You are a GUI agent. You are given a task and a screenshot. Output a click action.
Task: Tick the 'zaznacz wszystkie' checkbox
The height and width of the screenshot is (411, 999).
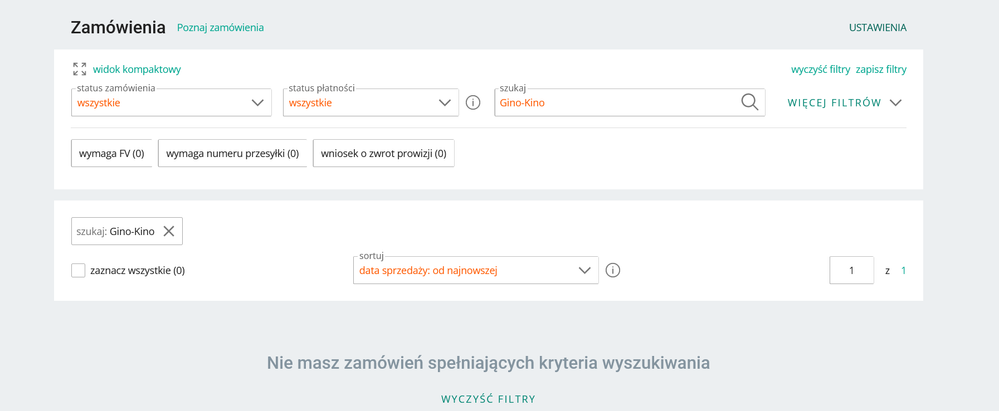(78, 270)
